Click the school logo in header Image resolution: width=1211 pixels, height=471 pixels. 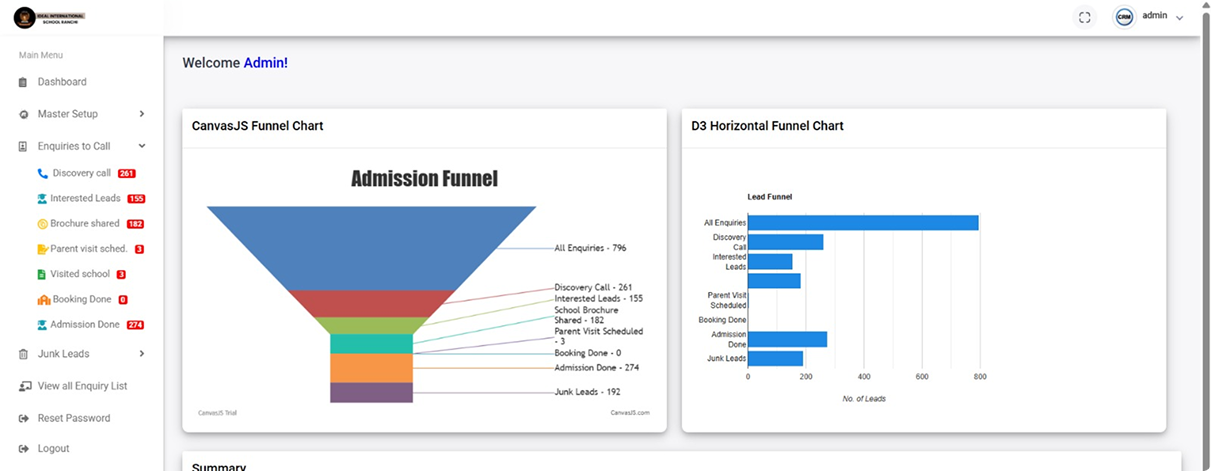tap(50, 18)
